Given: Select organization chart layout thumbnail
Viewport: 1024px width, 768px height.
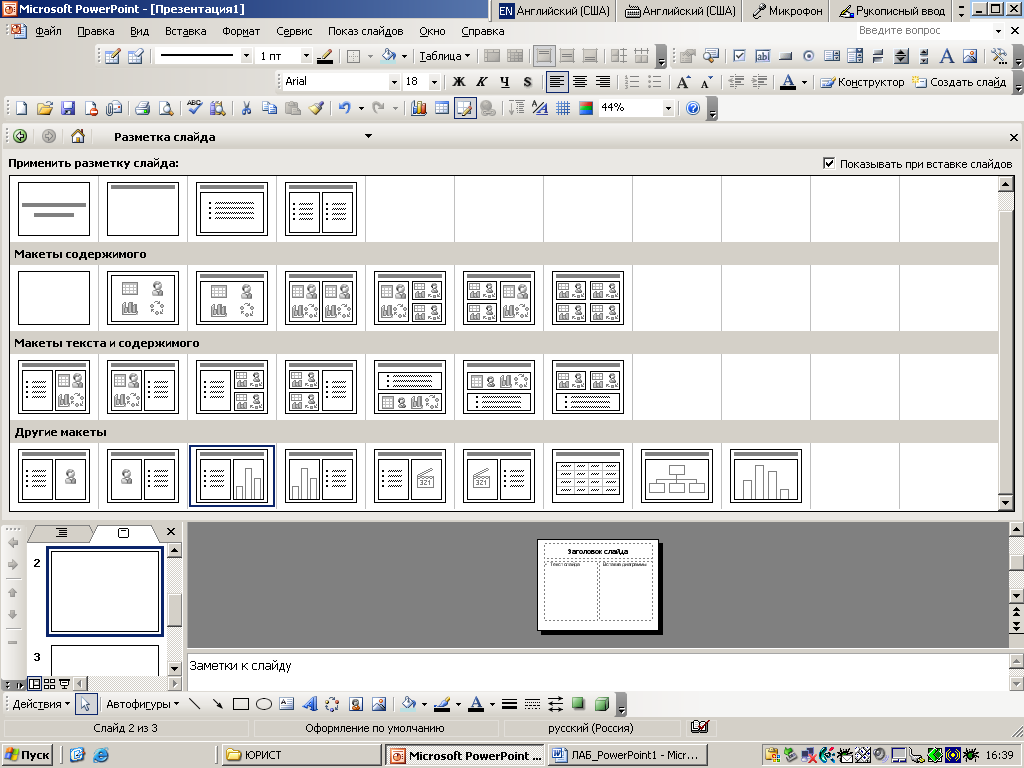Looking at the screenshot, I should coord(677,475).
